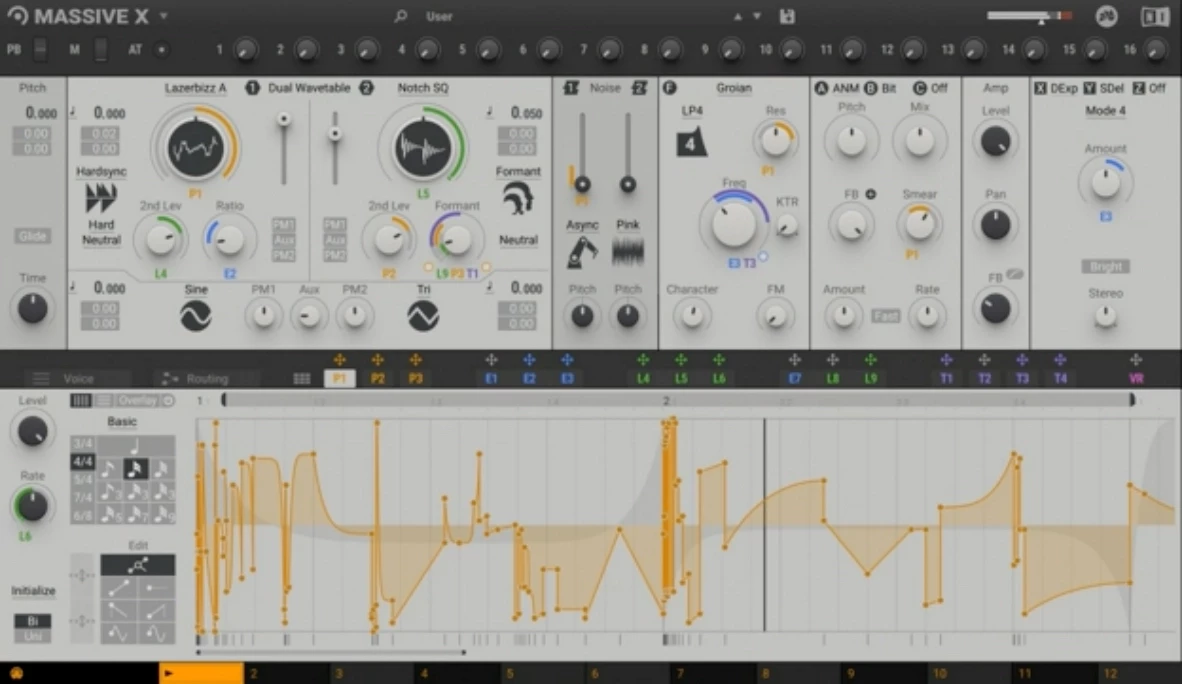Click the Pink noise waveform icon
This screenshot has width=1182, height=684.
coord(627,252)
